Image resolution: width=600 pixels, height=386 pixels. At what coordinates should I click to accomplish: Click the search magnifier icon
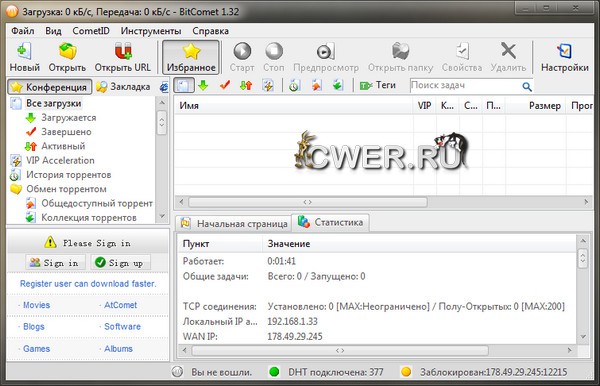tap(527, 86)
